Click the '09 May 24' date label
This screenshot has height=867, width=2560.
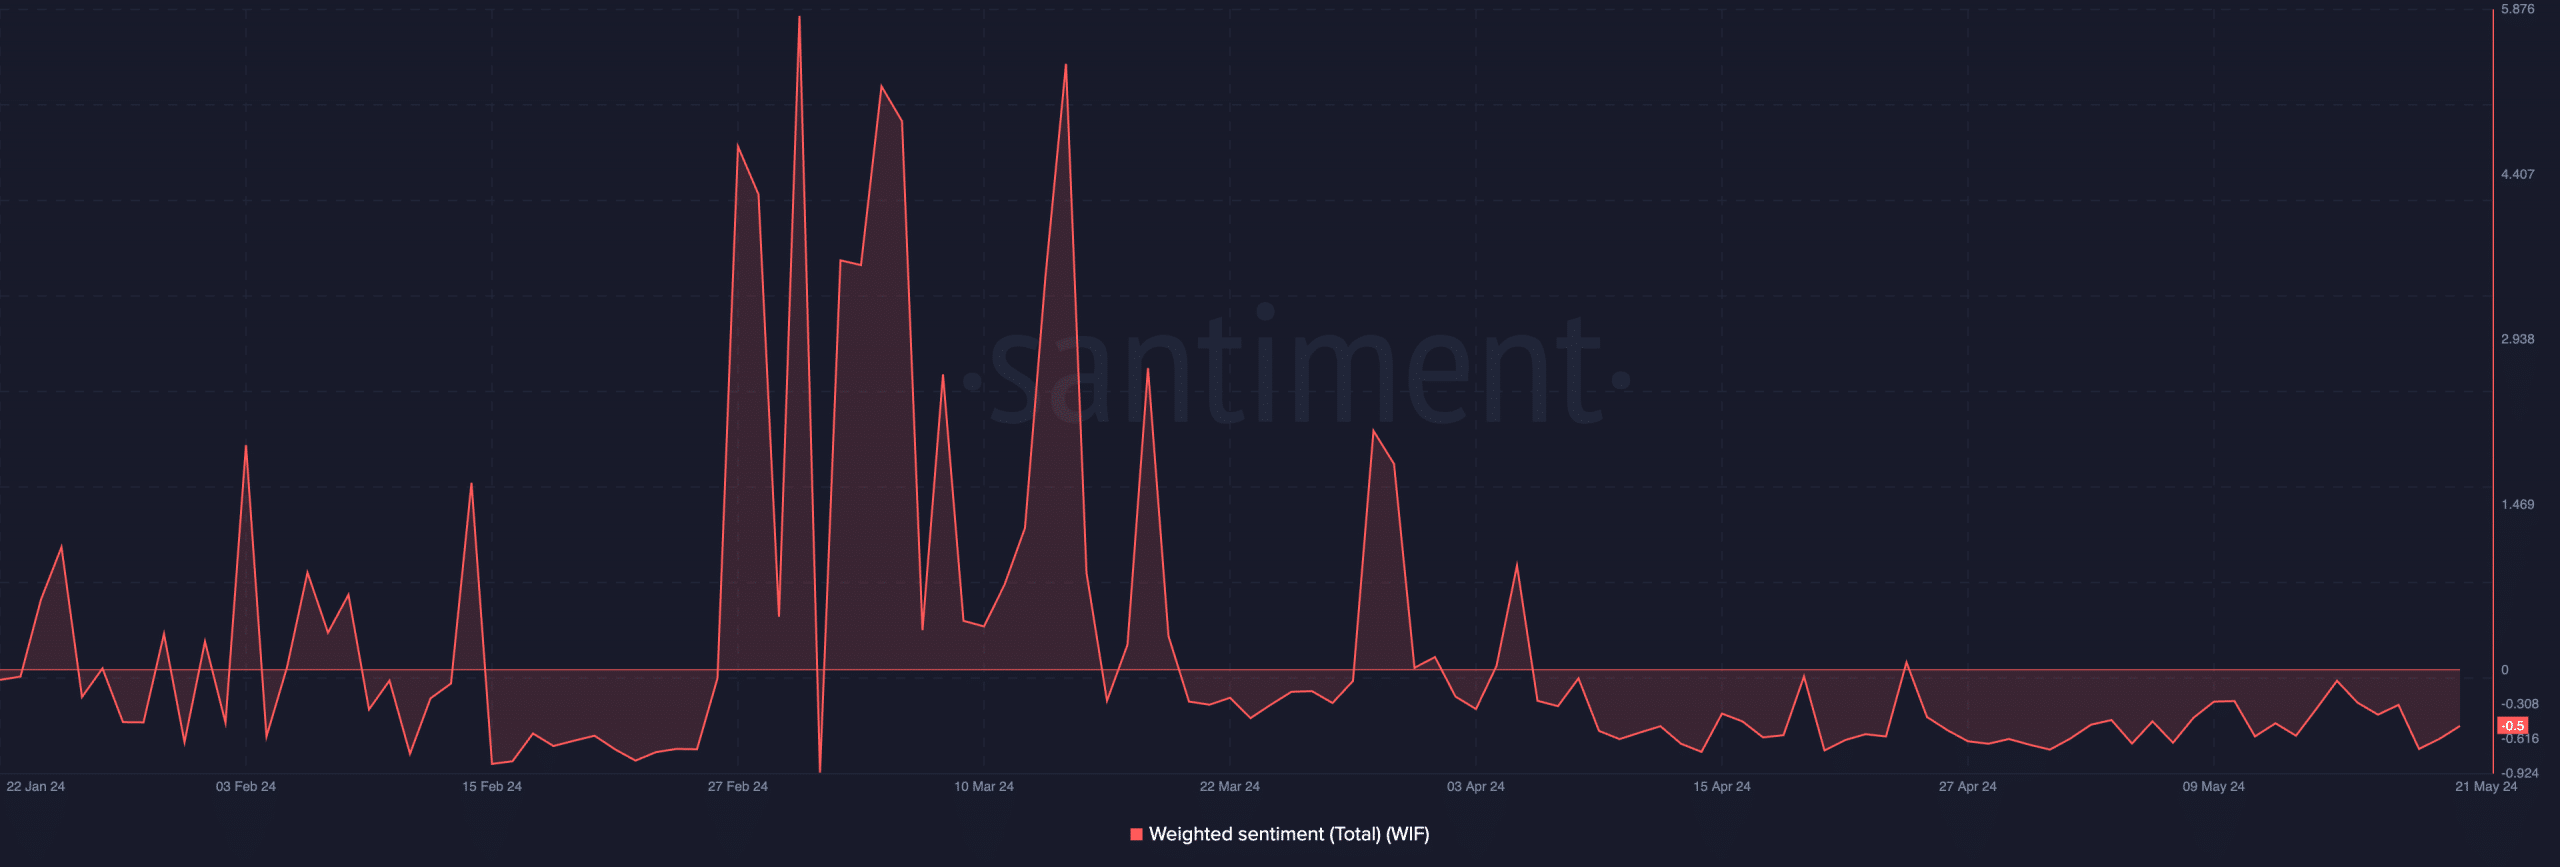(x=2214, y=786)
